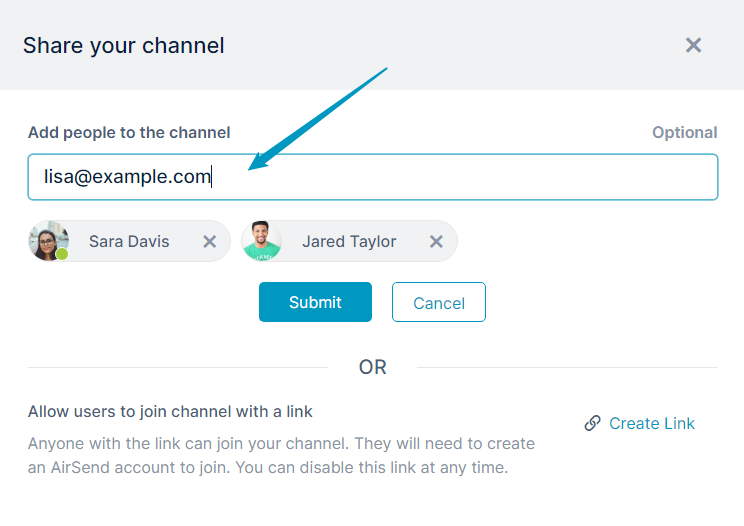This screenshot has width=744, height=526.
Task: Close the Share your channel dialog
Action: (693, 46)
